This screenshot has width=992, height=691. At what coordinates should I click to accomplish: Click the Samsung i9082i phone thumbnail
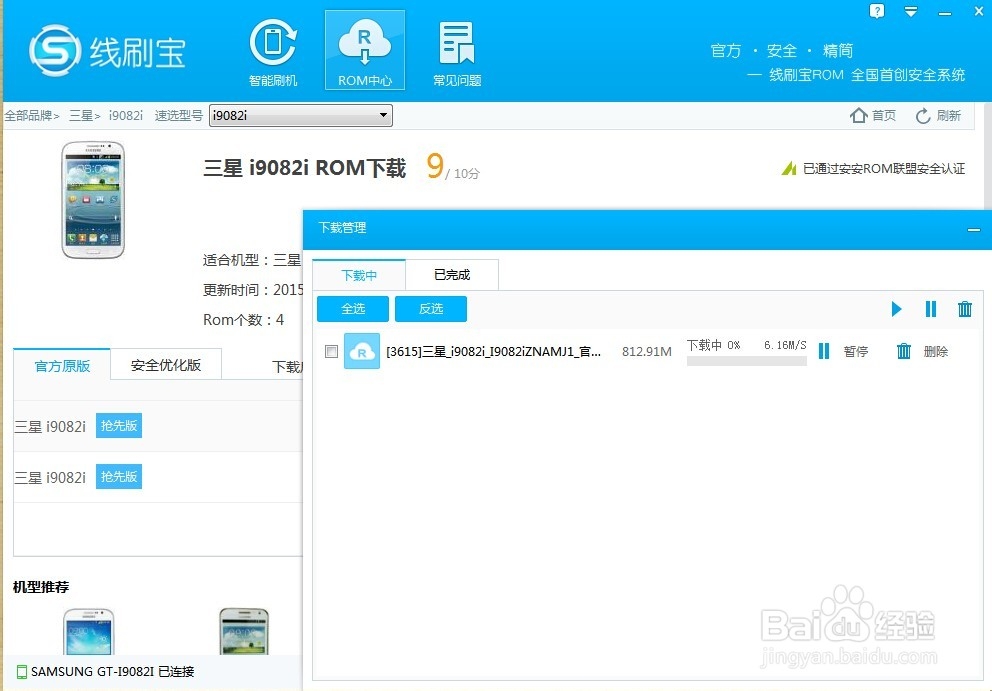pos(93,199)
